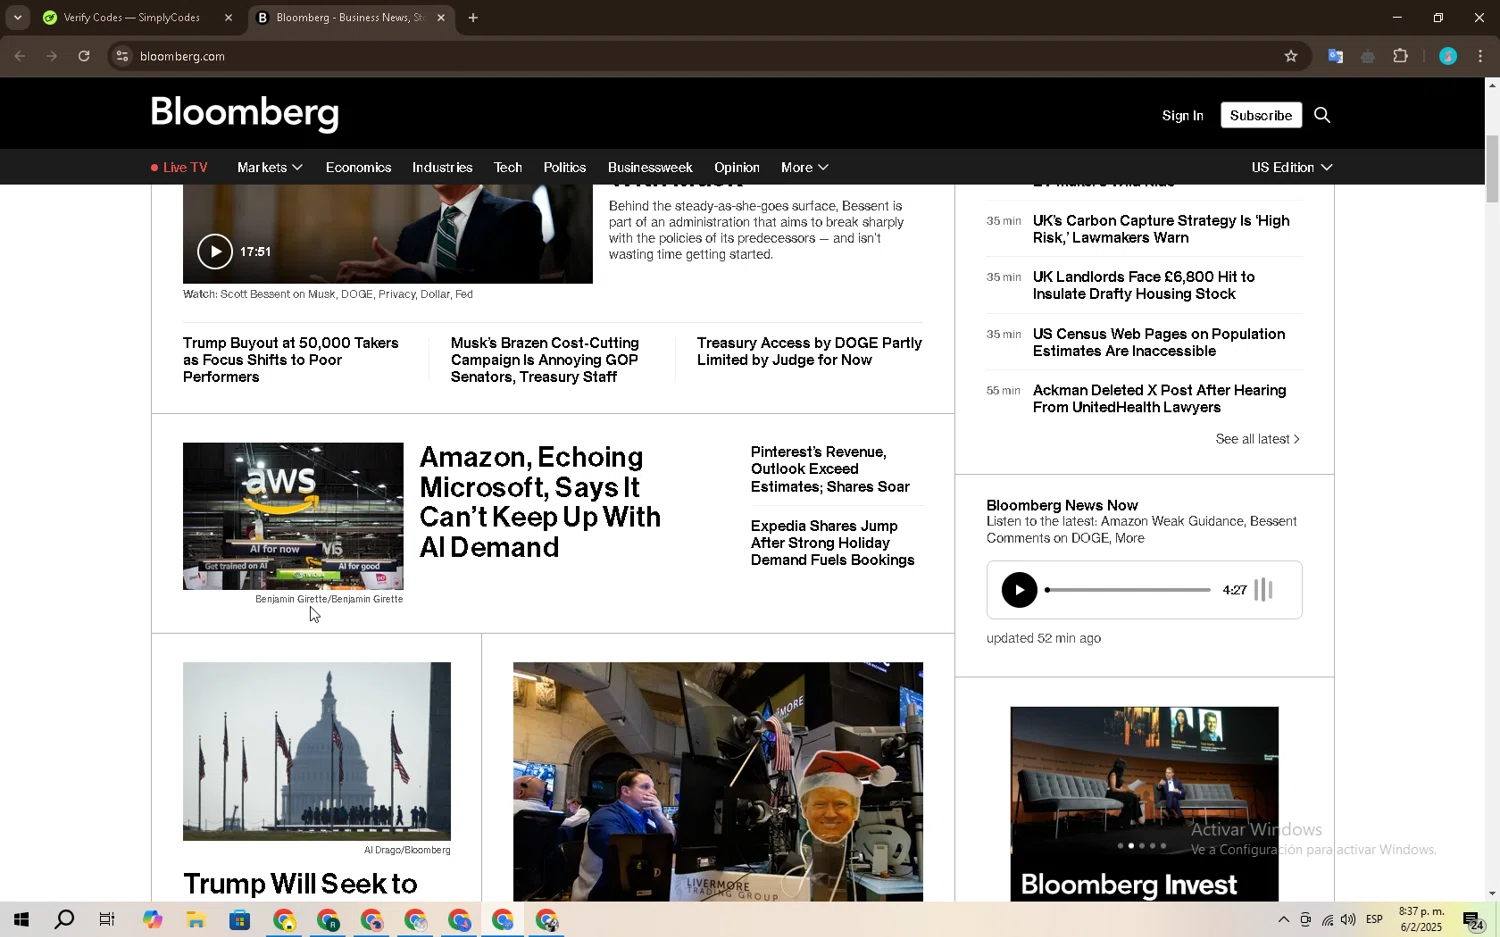Go to the Economics section
The width and height of the screenshot is (1500, 937).
pyautogui.click(x=358, y=167)
